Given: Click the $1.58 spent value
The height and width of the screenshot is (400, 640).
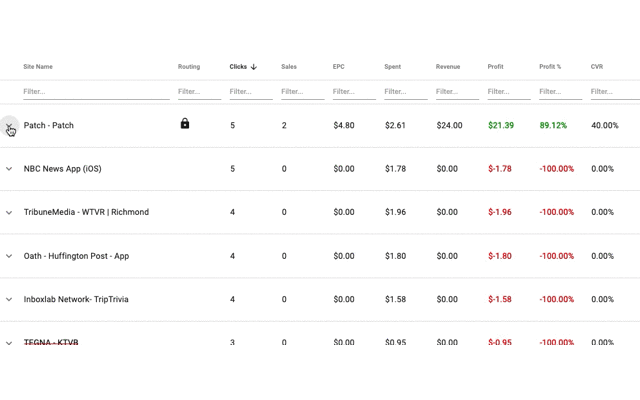Looking at the screenshot, I should pos(395,299).
